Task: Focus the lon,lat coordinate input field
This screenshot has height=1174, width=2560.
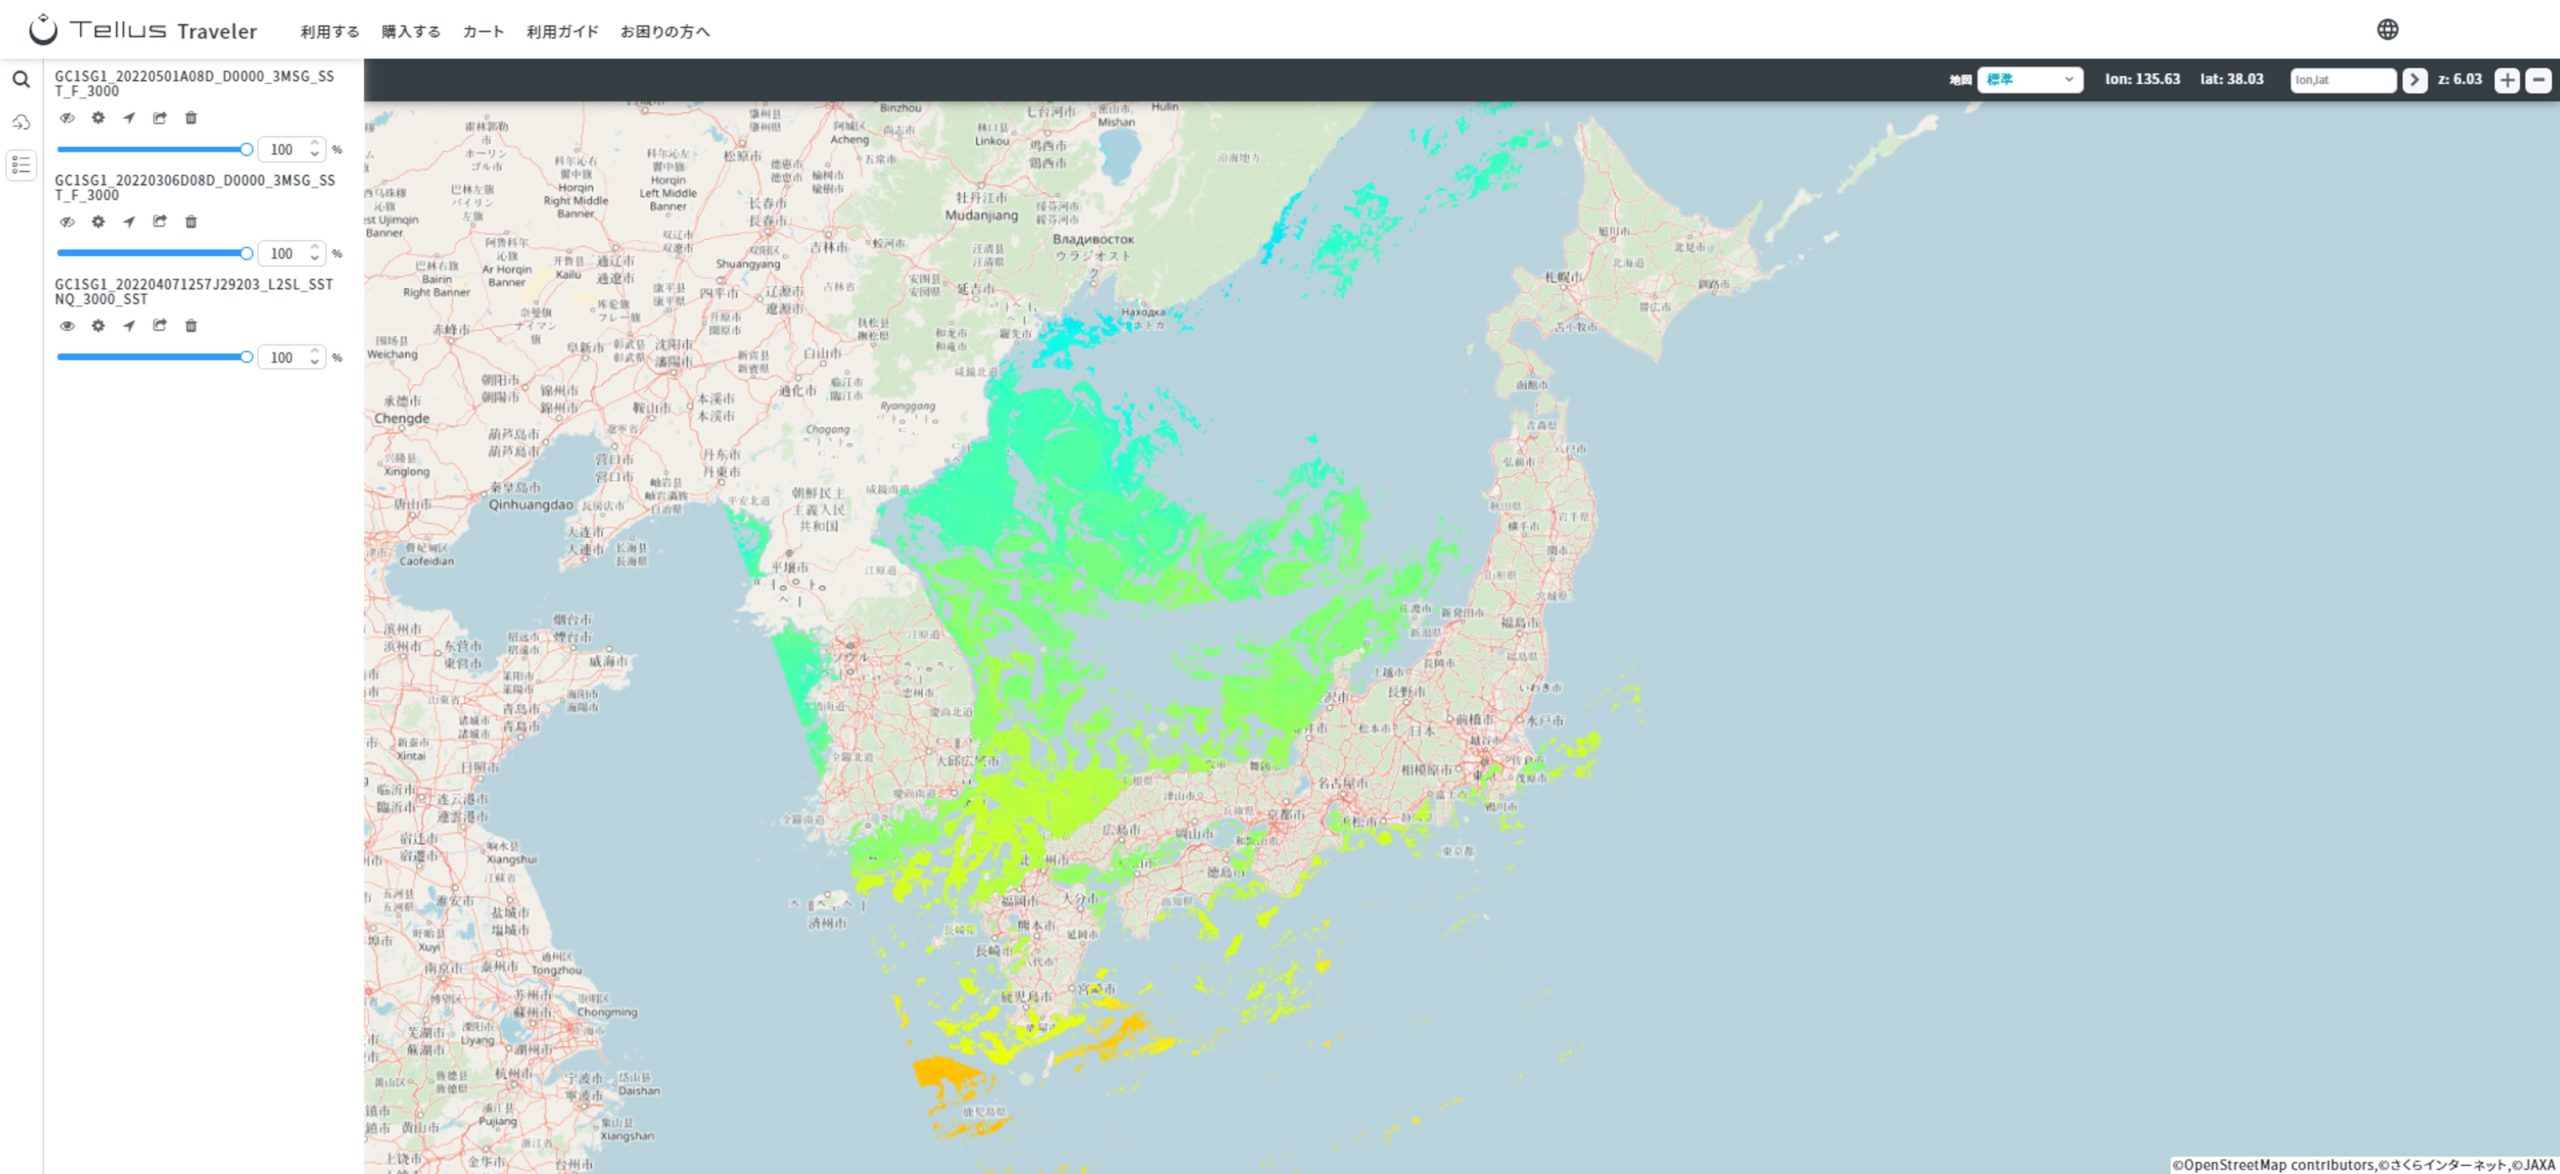Action: 2343,80
